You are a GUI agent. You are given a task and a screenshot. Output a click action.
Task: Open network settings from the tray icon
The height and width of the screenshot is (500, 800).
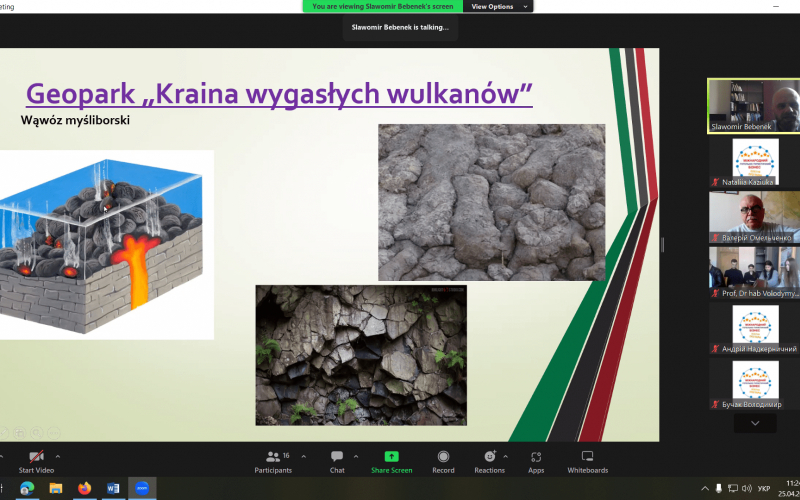coord(733,488)
